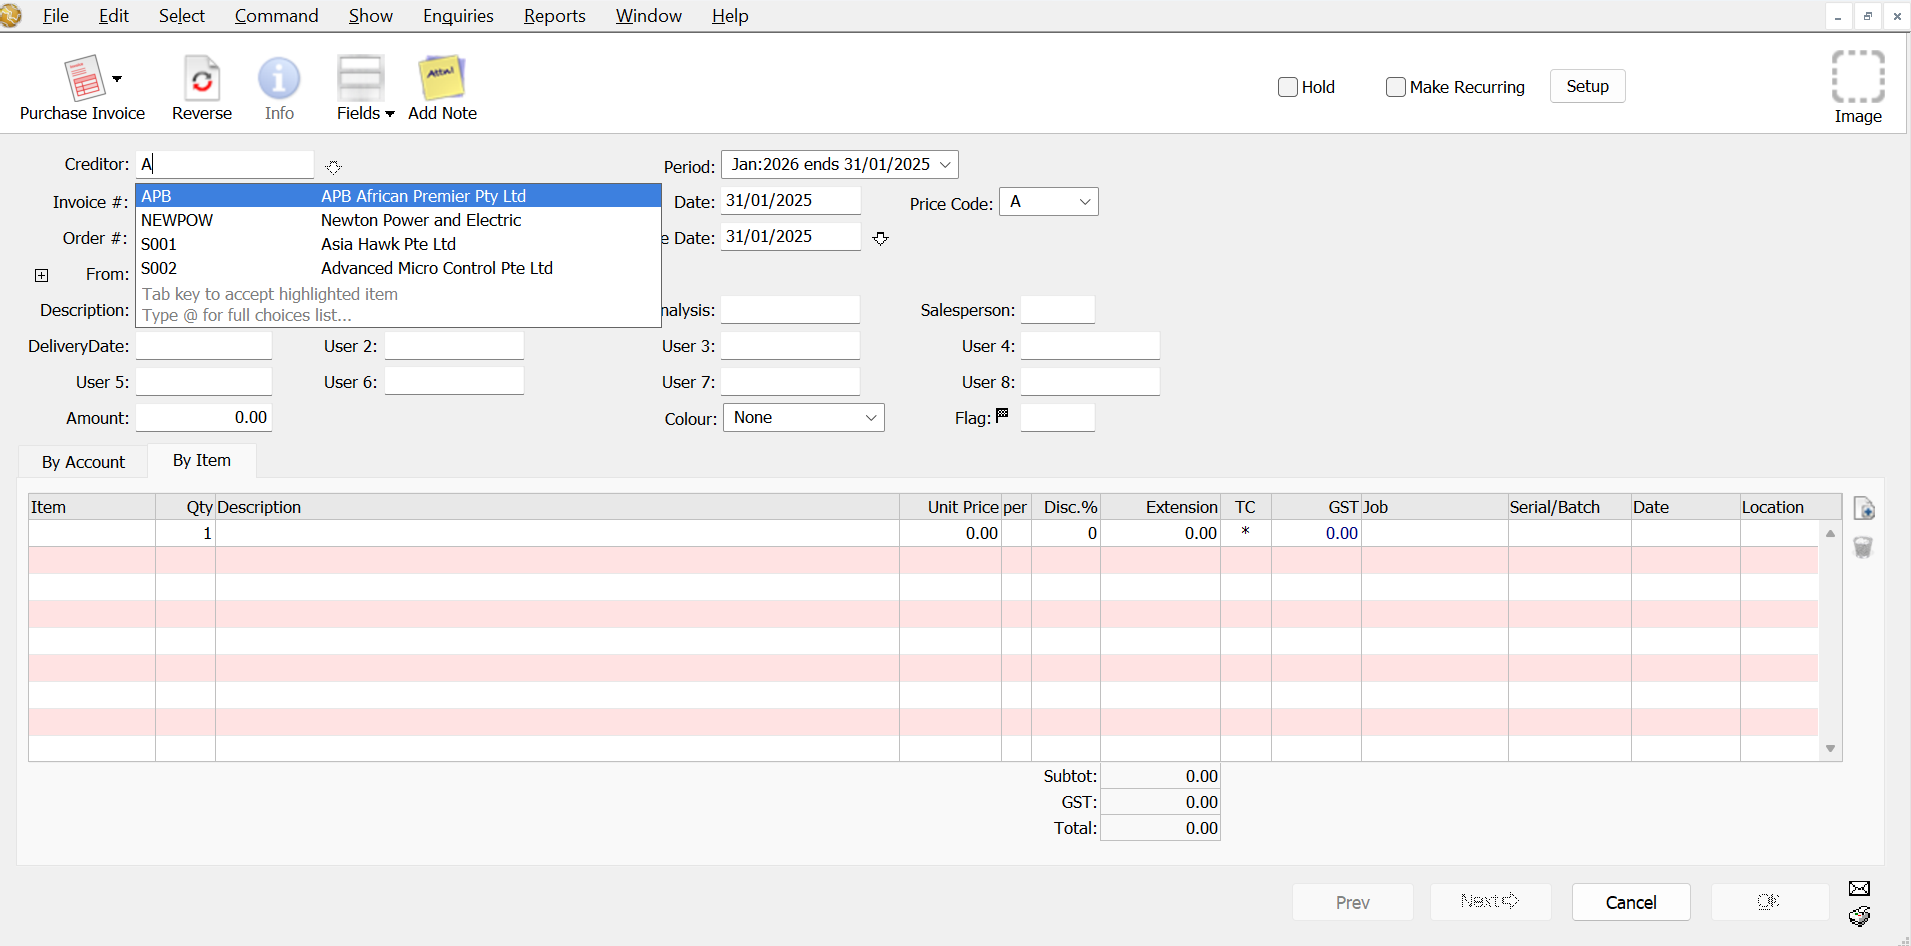Screen dimensions: 1911x946
Task: Click the Reverse transaction icon
Action: tap(202, 78)
